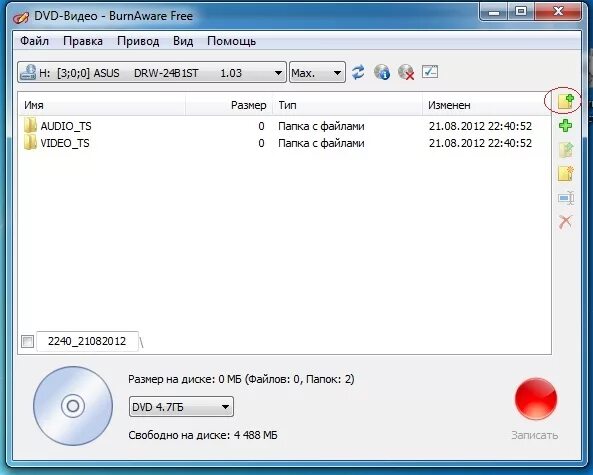Screen dimensions: 593x475
Task: Click the refresh drives icon
Action: 358,72
